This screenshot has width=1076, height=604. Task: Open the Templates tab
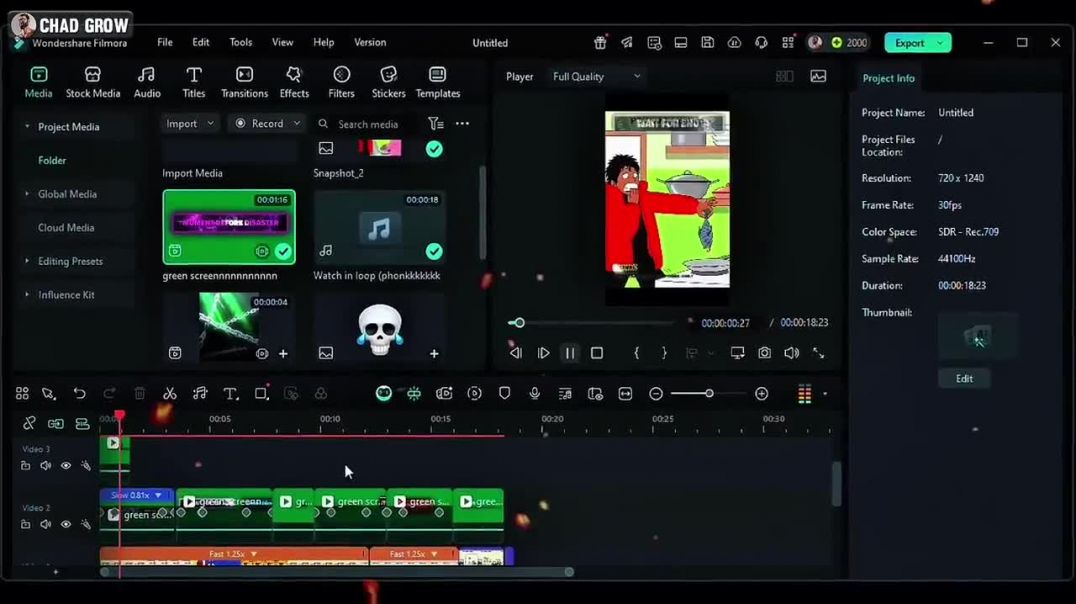(438, 82)
